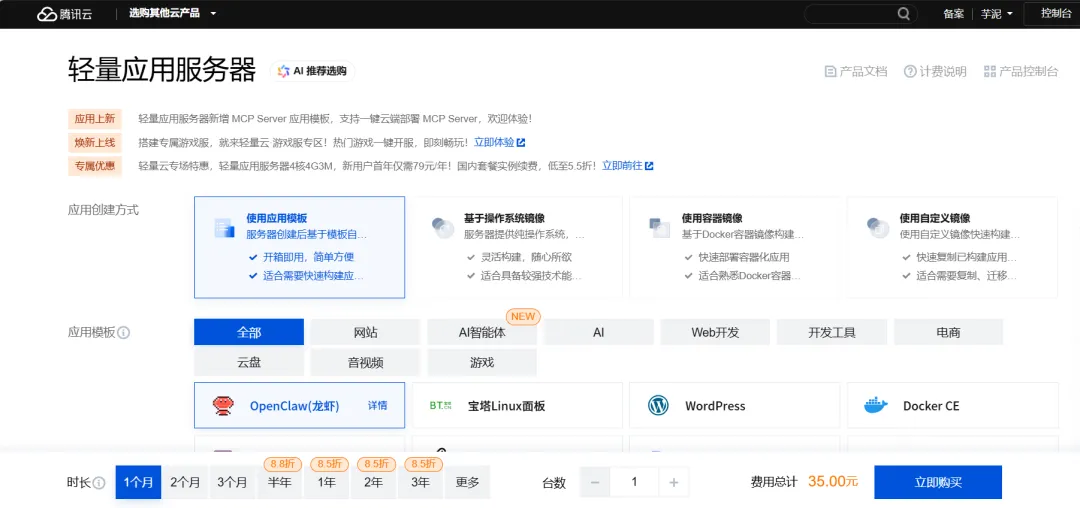Open 选购其他云产品 dropdown
Viewport: 1080px width, 508px height.
[173, 14]
